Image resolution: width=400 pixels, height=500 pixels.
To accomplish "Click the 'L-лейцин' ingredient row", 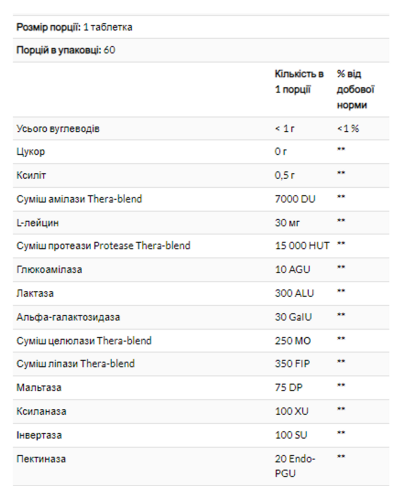I will [x=201, y=223].
